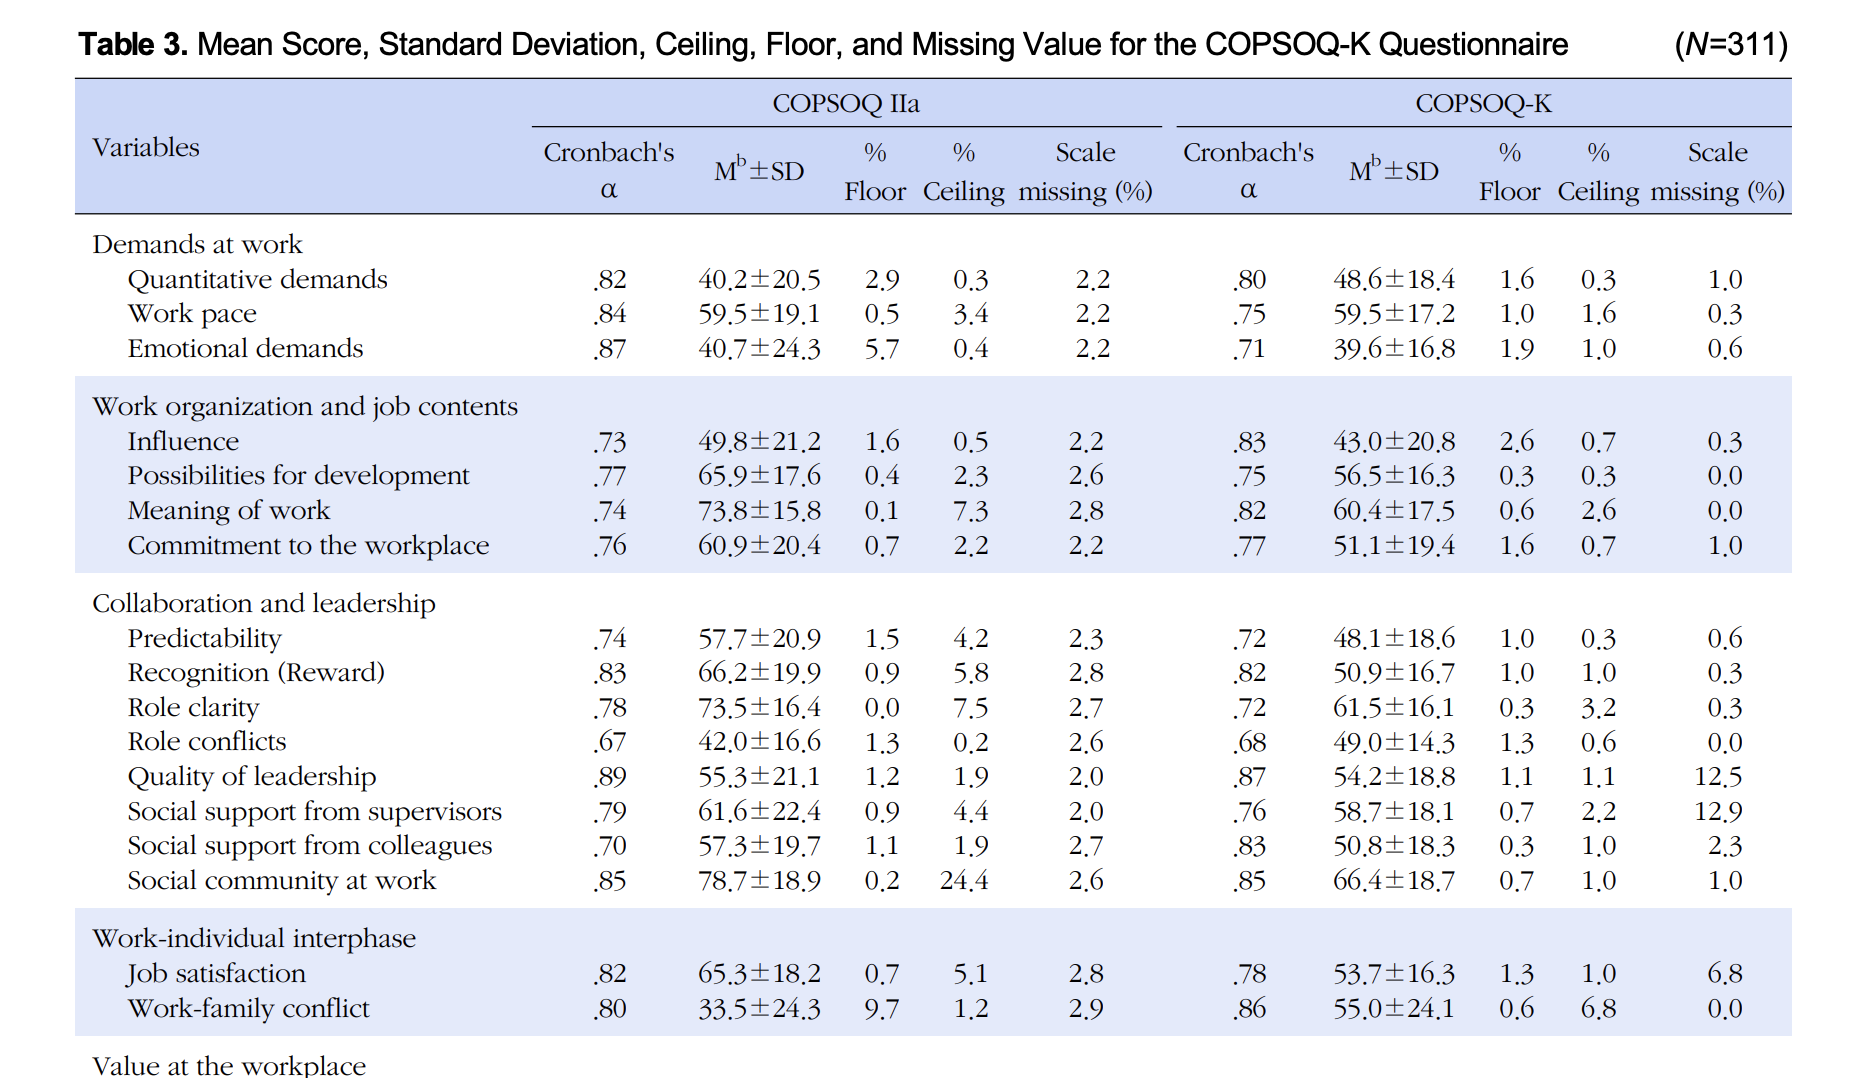The image size is (1876, 1078).
Task: Click the Value at the workplace heading
Action: point(229,1066)
